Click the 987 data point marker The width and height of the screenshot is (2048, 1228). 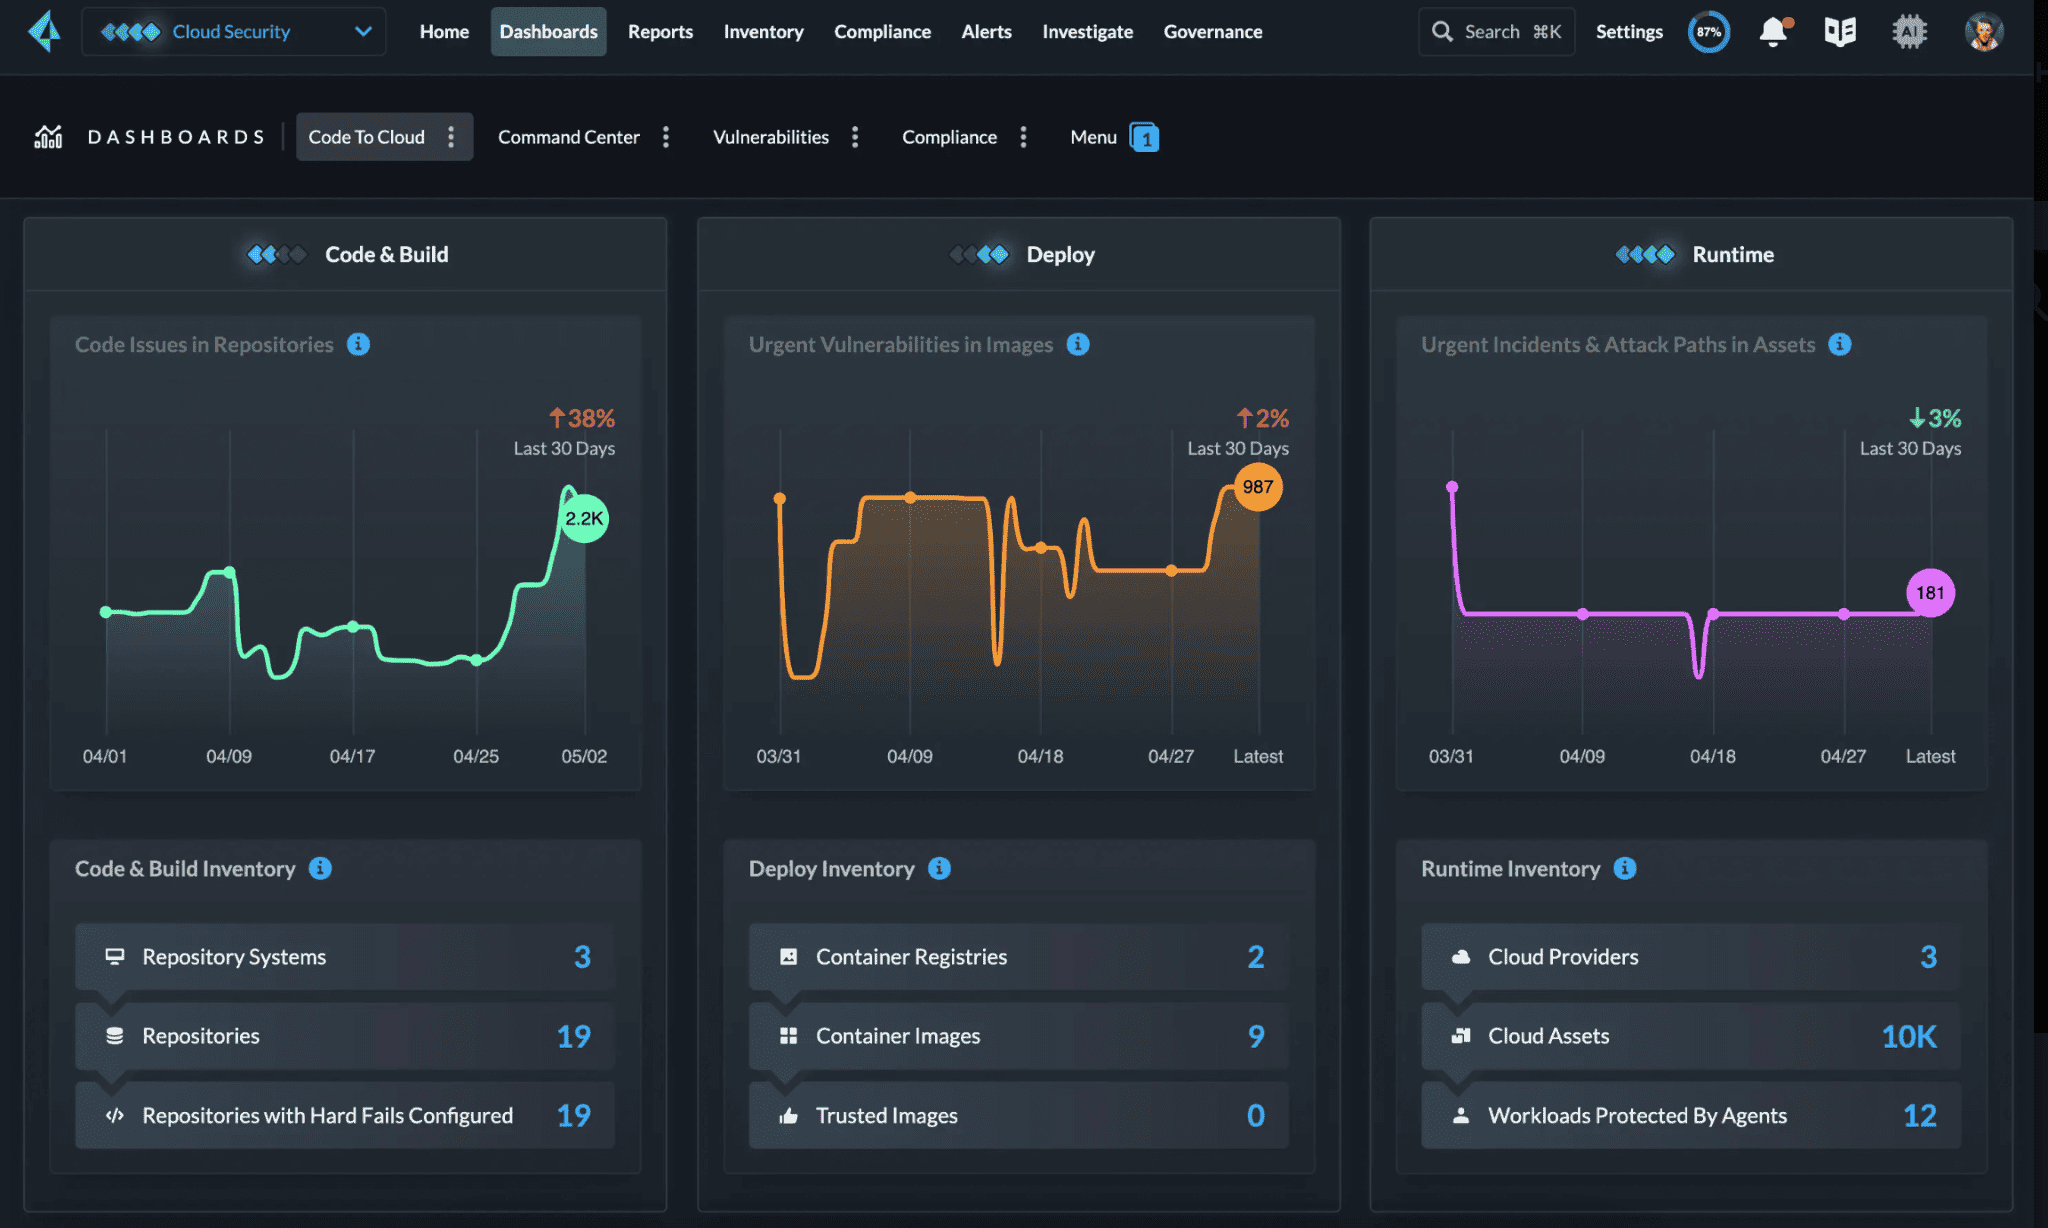tap(1258, 487)
